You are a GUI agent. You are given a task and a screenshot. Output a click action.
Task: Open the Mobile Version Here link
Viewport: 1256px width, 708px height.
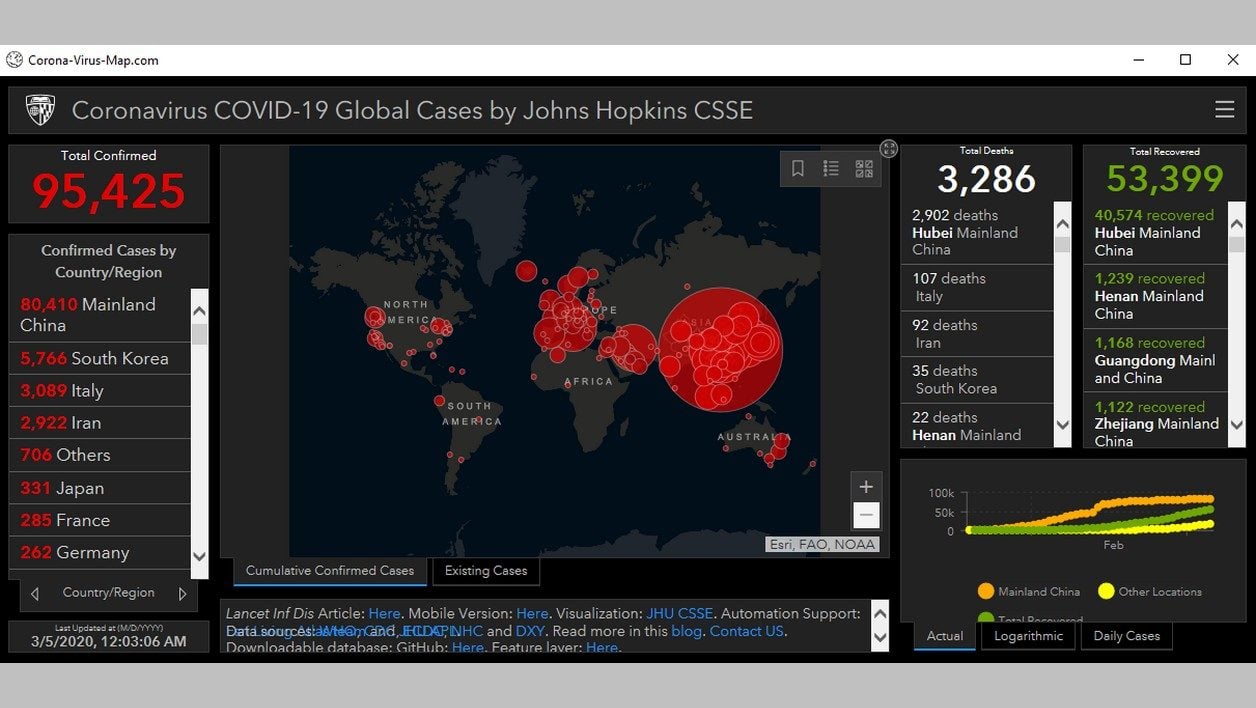point(532,614)
